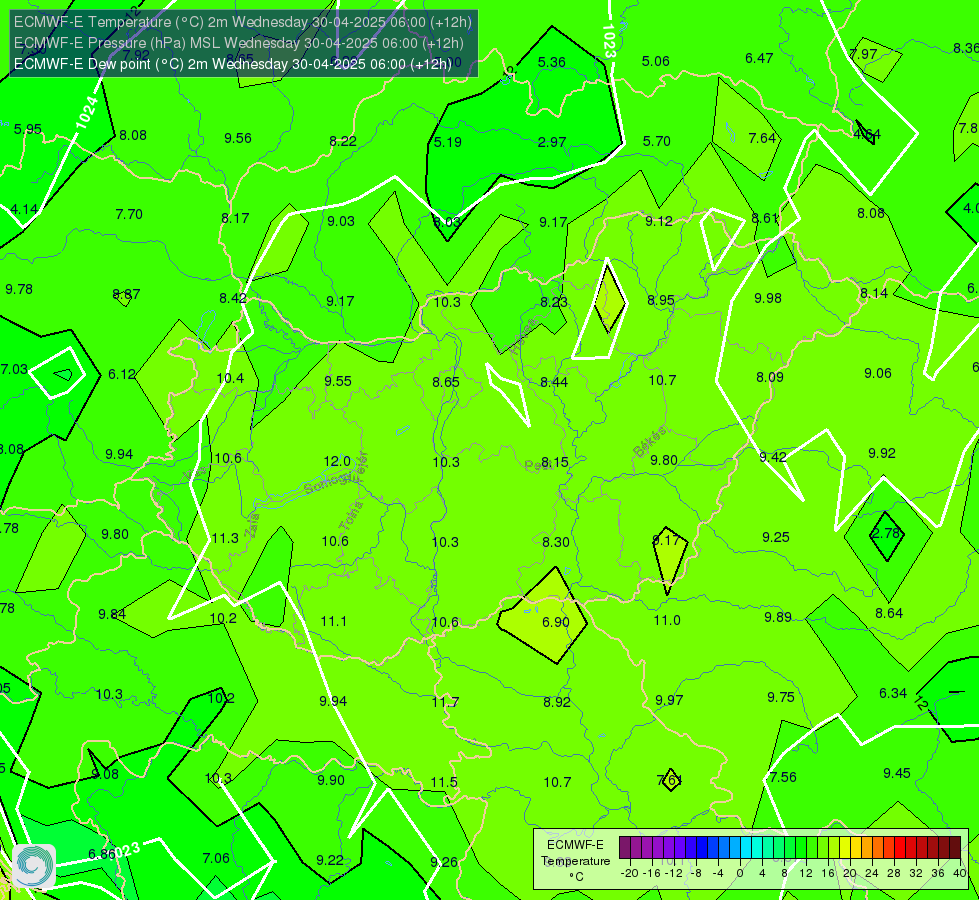
Task: Click the temperature value 9.06
Action: click(x=878, y=373)
